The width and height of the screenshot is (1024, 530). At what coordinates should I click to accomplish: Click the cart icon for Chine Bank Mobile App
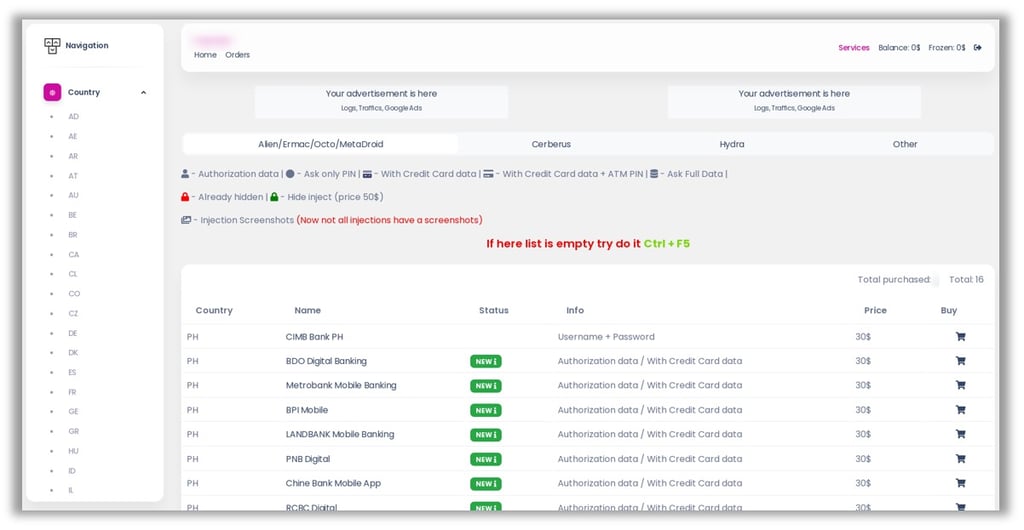tap(960, 483)
